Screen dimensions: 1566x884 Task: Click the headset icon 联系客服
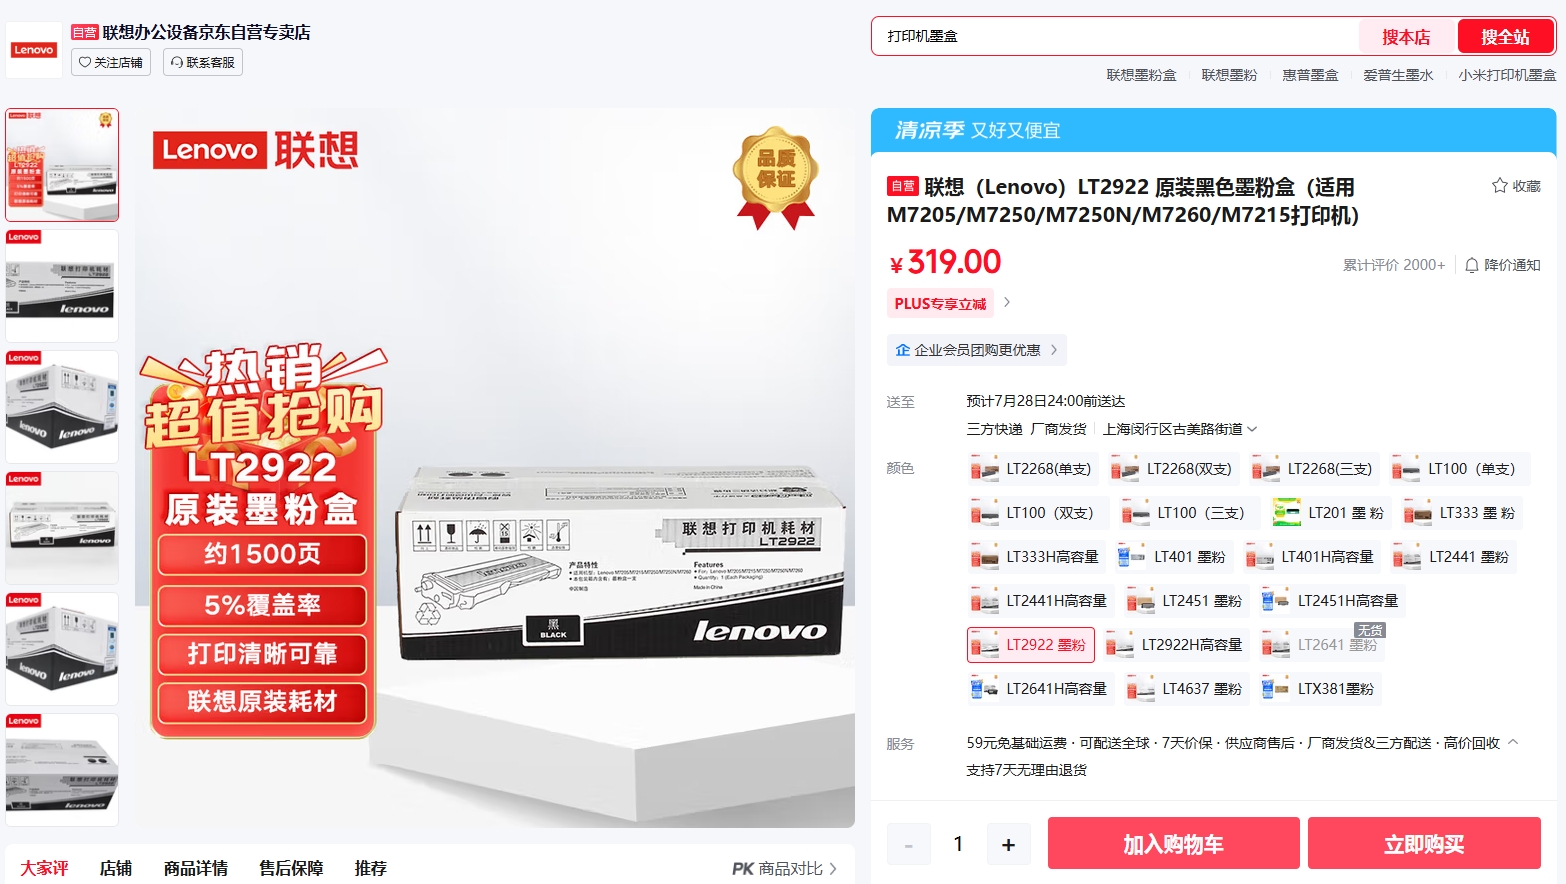pyautogui.click(x=177, y=62)
